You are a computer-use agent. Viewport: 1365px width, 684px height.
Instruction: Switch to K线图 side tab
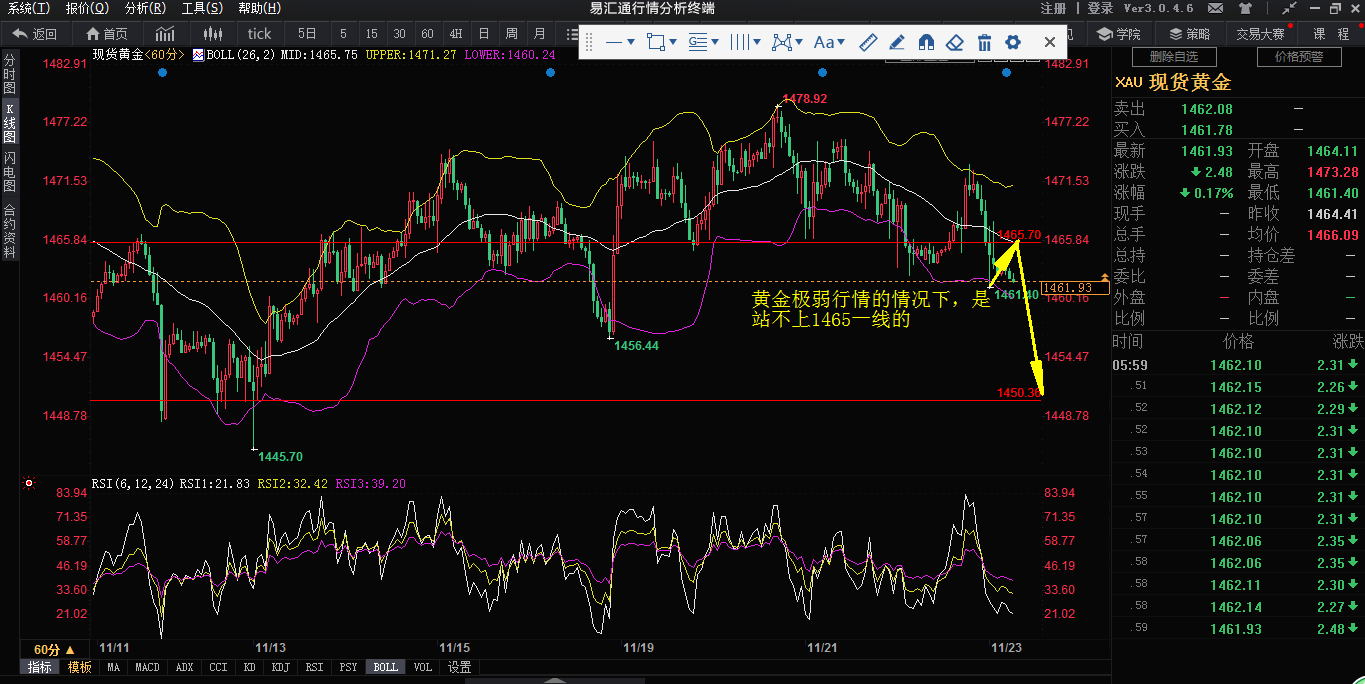[9, 123]
